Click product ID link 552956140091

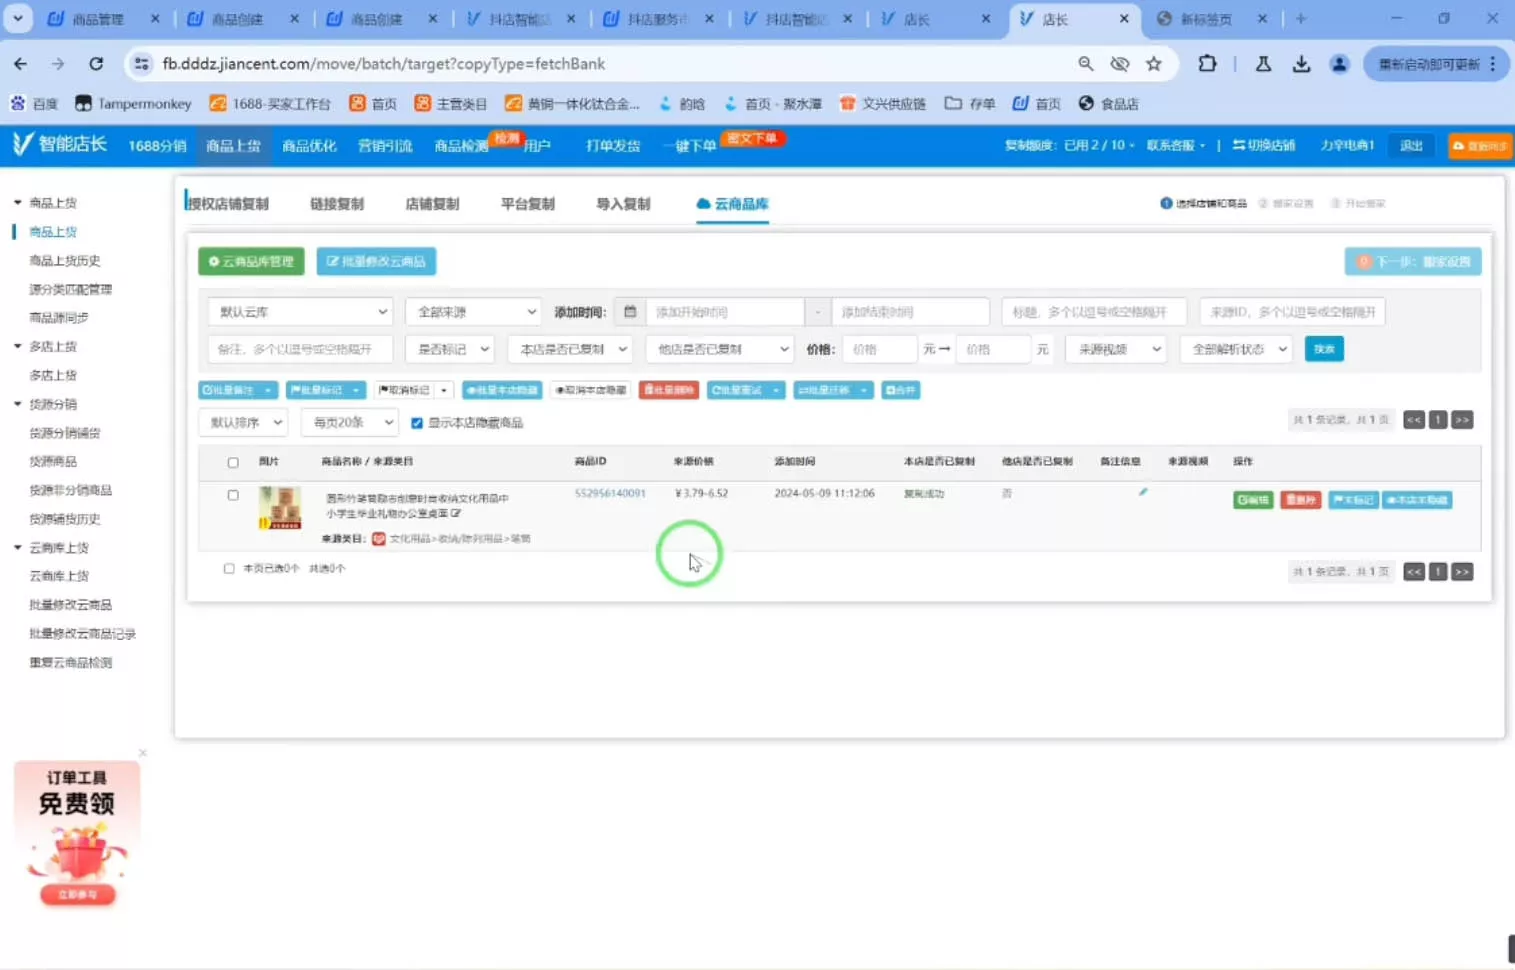(610, 493)
